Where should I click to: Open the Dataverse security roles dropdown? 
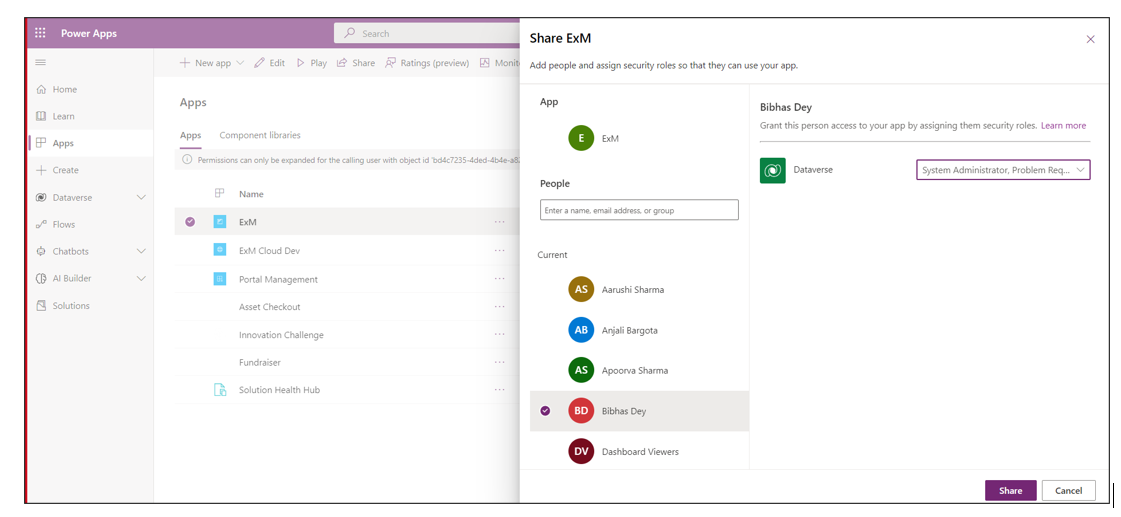pyautogui.click(x=1003, y=170)
